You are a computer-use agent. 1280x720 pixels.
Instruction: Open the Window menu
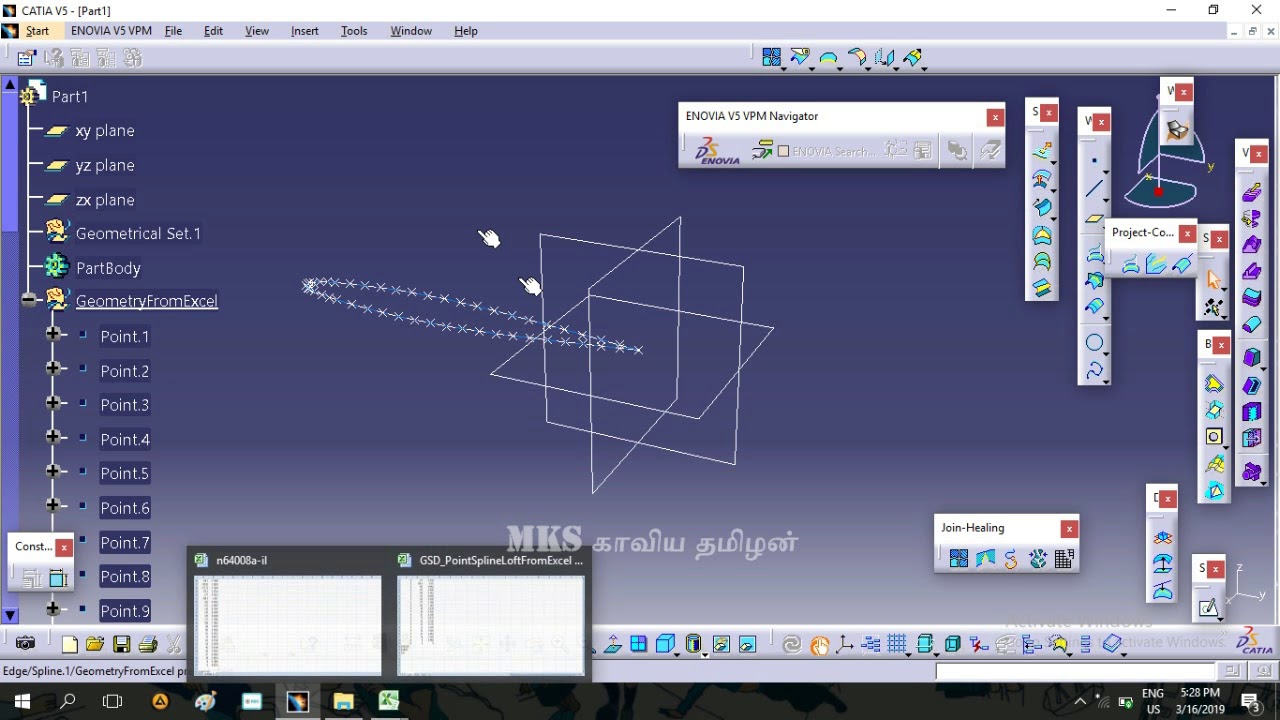tap(411, 31)
